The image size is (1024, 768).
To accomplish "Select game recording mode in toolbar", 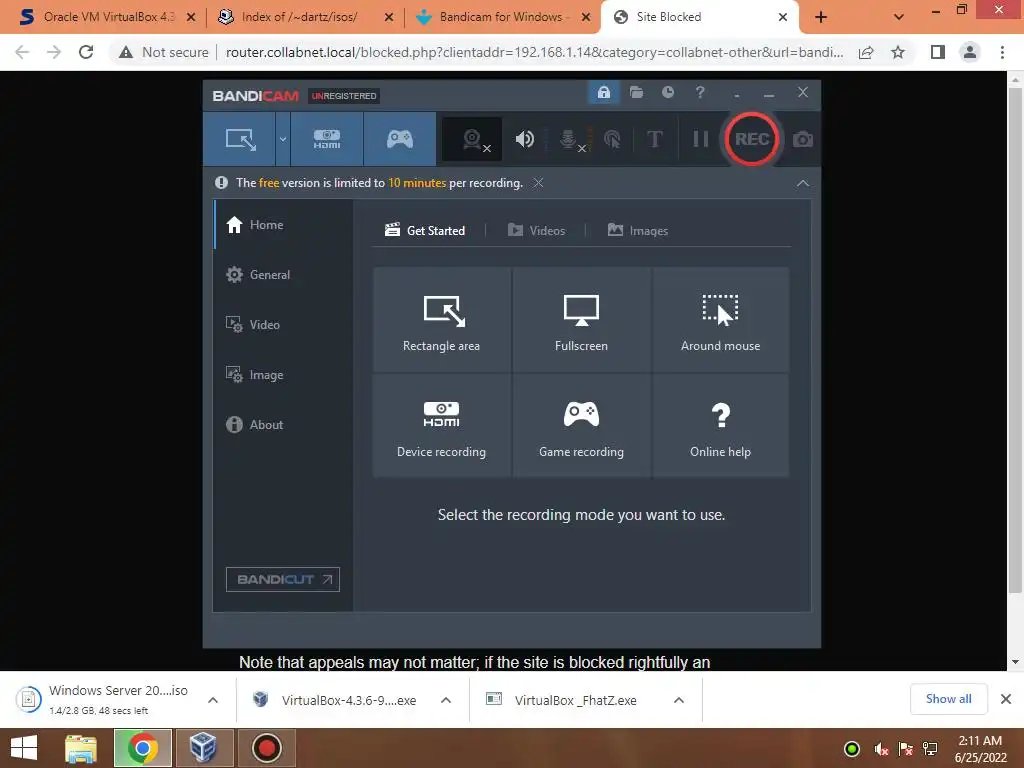I will [400, 139].
